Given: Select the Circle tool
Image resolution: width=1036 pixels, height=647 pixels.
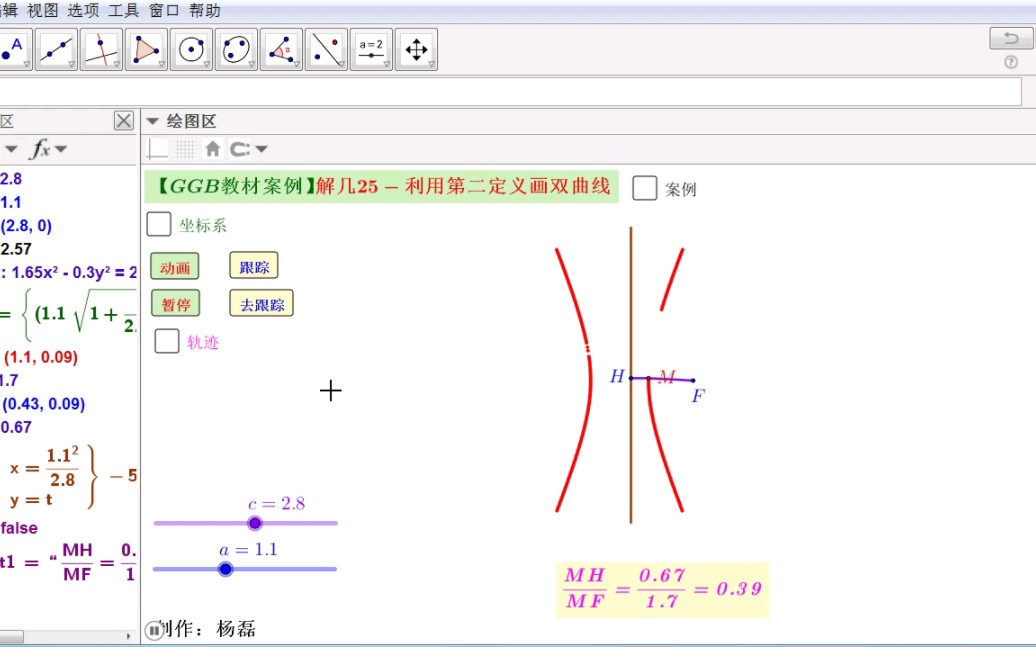Looking at the screenshot, I should (191, 48).
